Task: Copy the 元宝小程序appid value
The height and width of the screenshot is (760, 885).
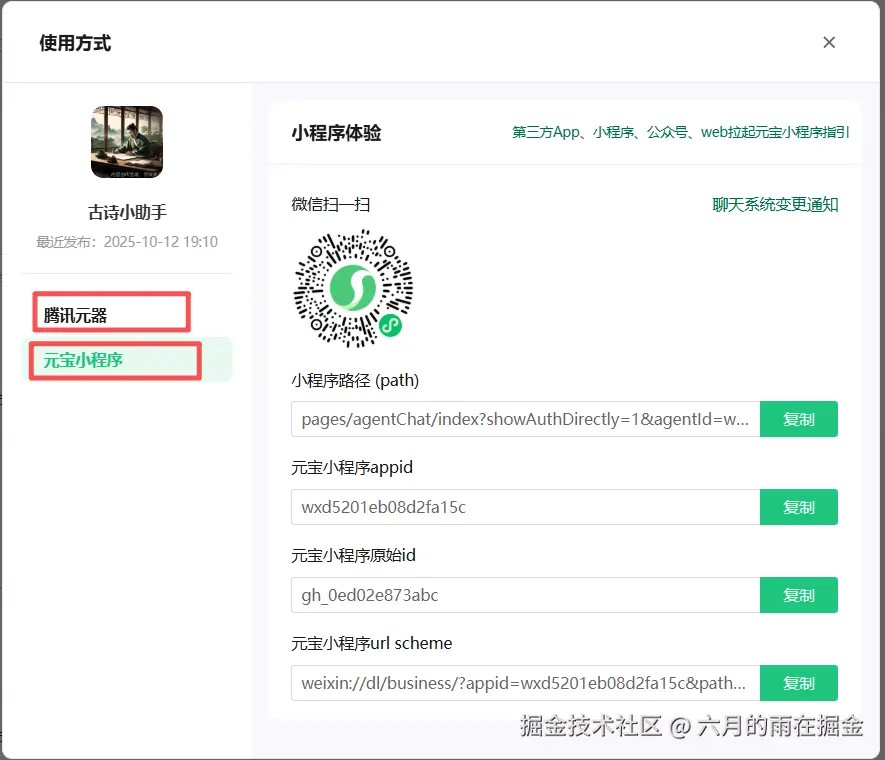Action: pos(799,507)
